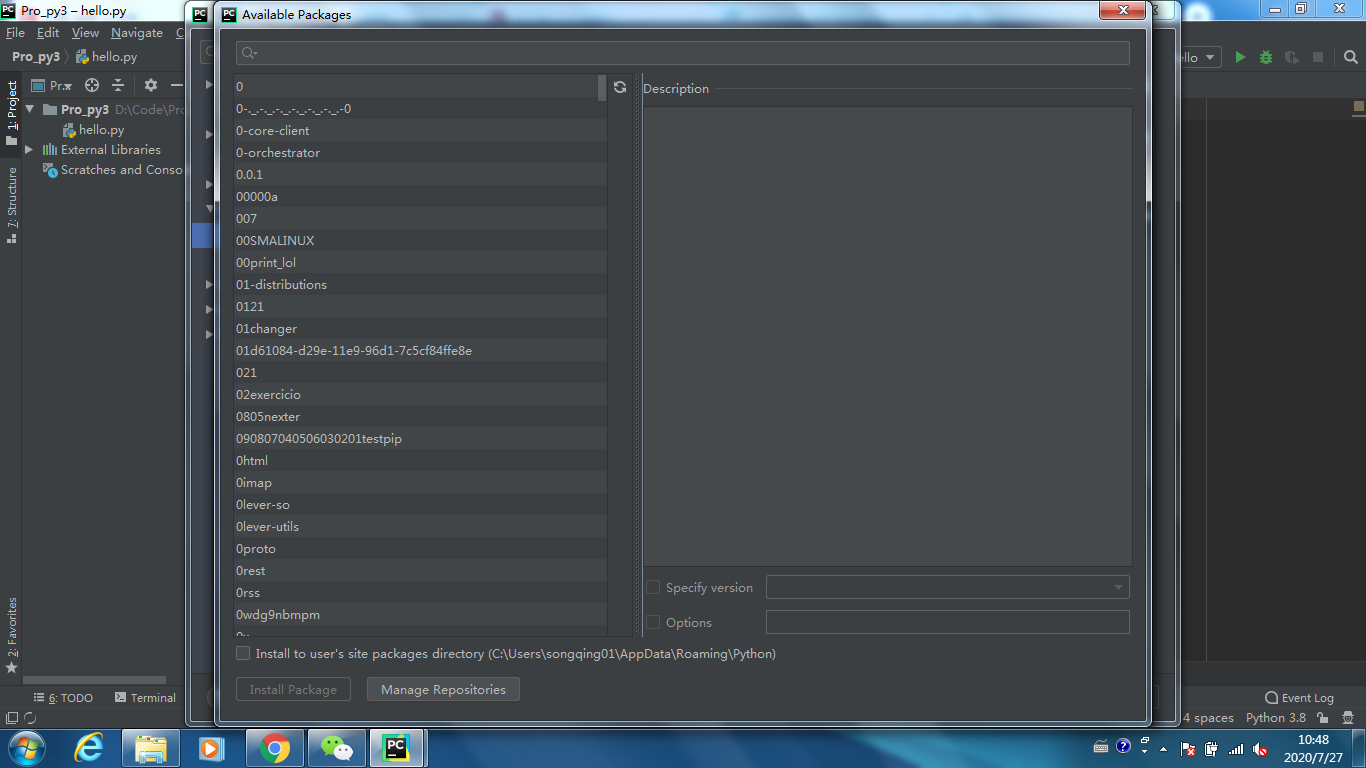Click the Manage Repositories button

coord(443,689)
